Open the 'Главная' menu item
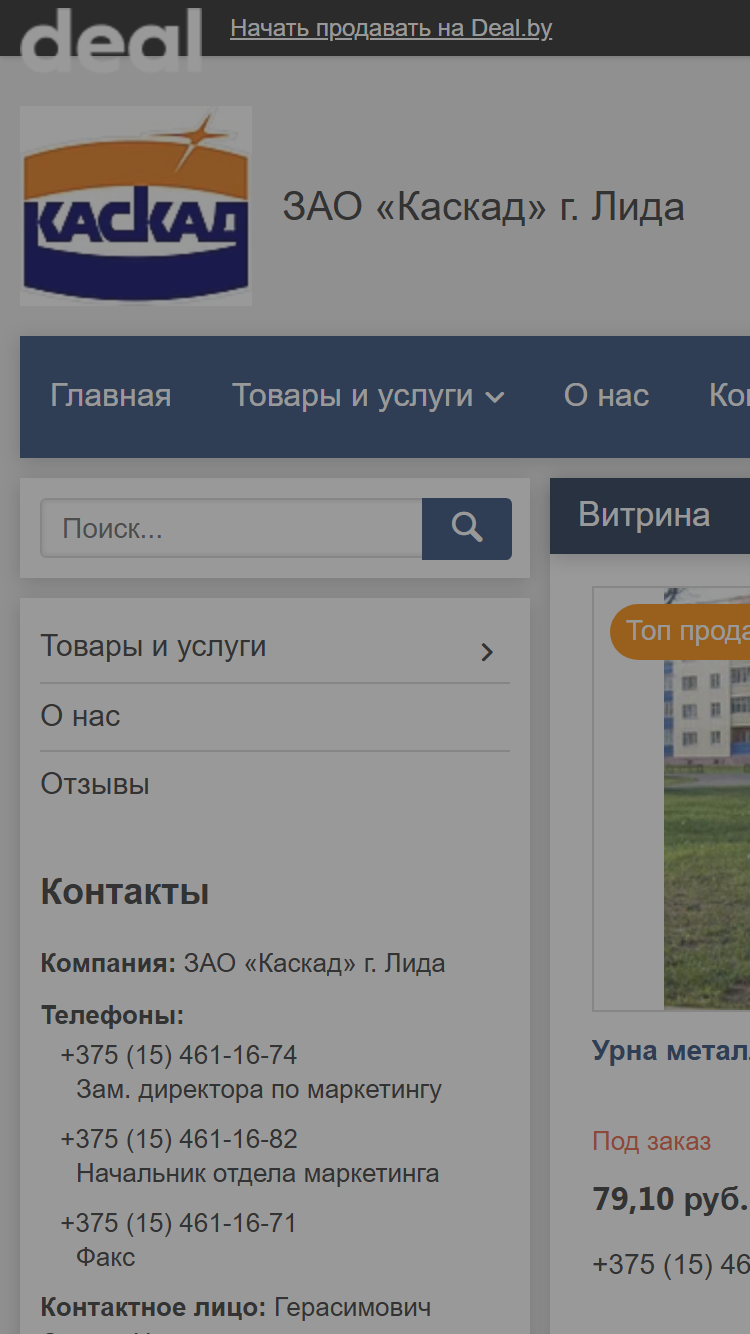This screenshot has height=1334, width=750. (111, 395)
